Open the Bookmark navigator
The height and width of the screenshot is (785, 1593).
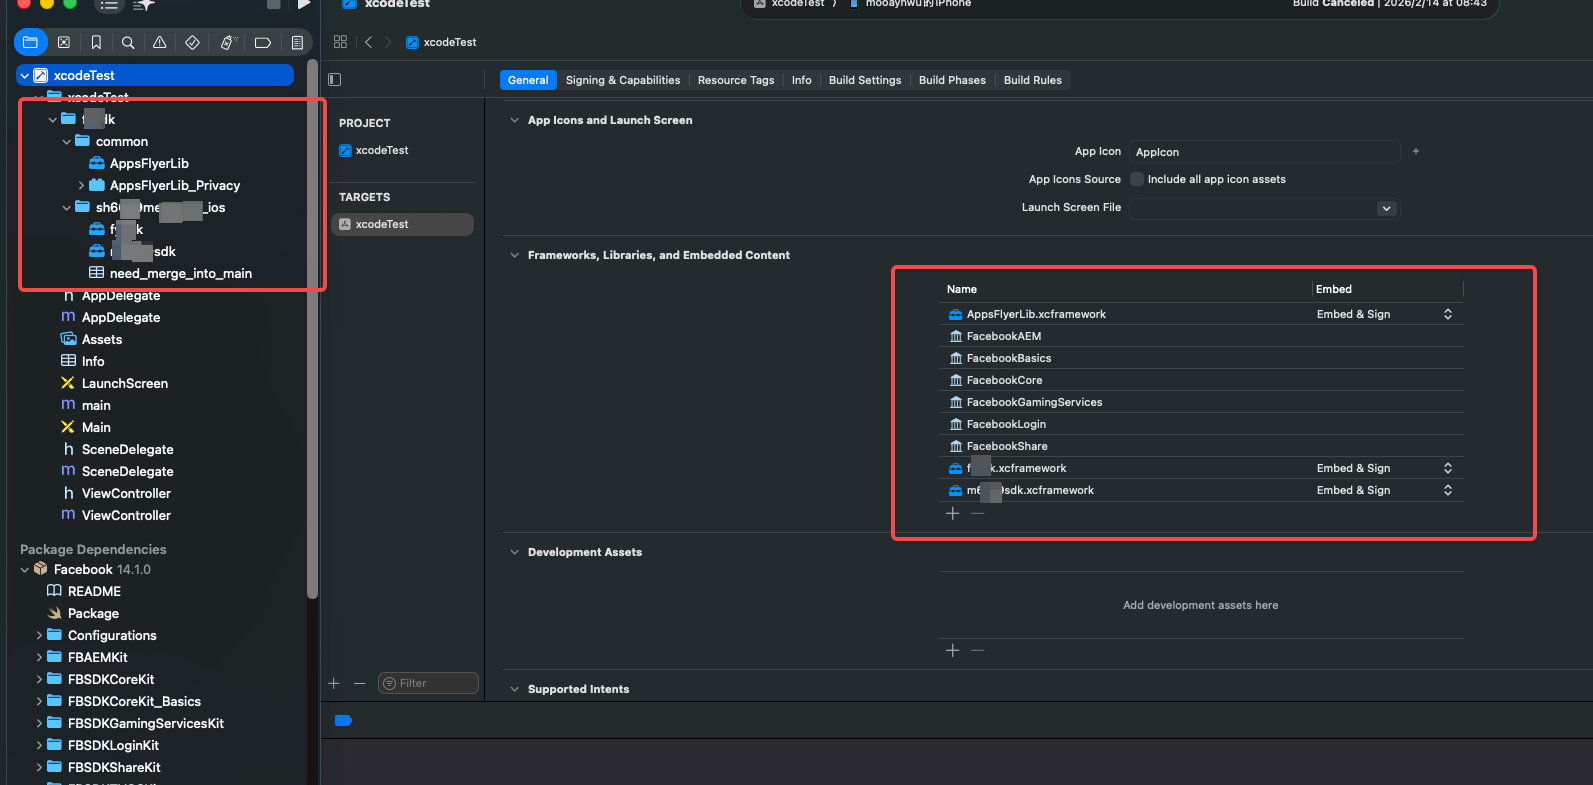(x=96, y=42)
